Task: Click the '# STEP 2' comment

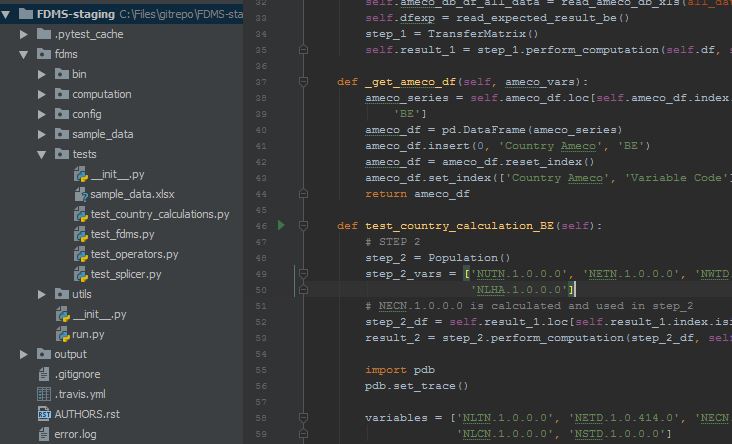Action: click(393, 242)
